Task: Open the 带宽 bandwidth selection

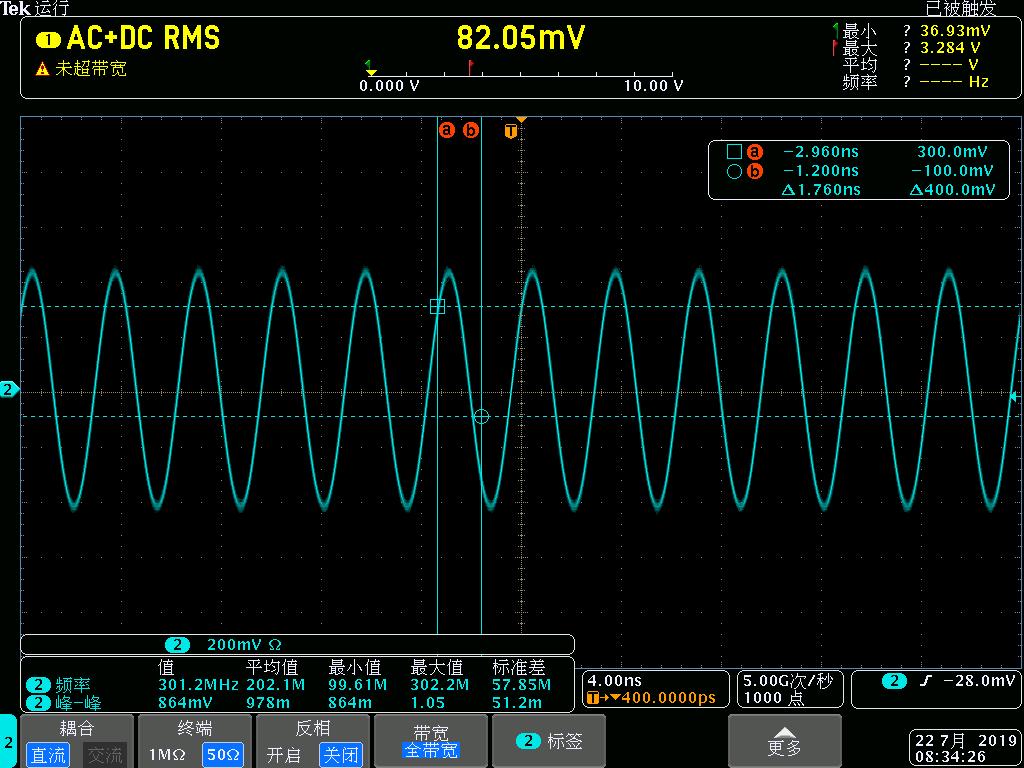Action: [x=431, y=741]
